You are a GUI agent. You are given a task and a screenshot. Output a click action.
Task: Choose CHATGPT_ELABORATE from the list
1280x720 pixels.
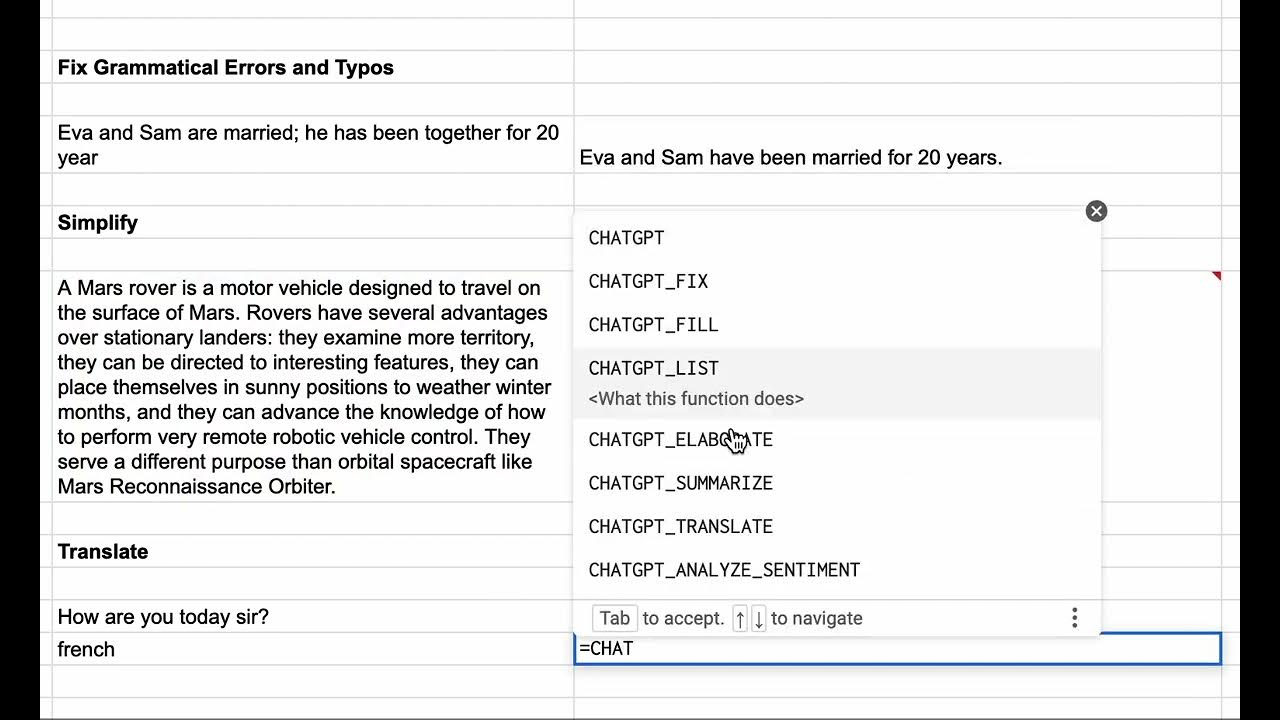[837, 440]
